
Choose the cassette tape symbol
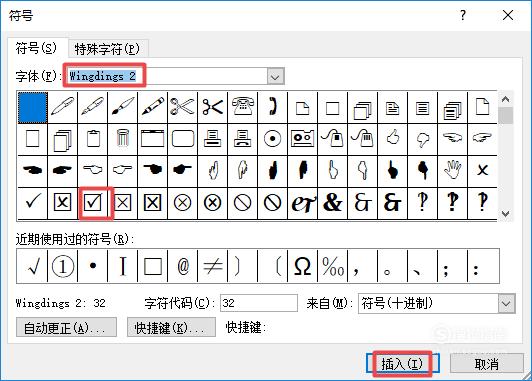pos(302,138)
